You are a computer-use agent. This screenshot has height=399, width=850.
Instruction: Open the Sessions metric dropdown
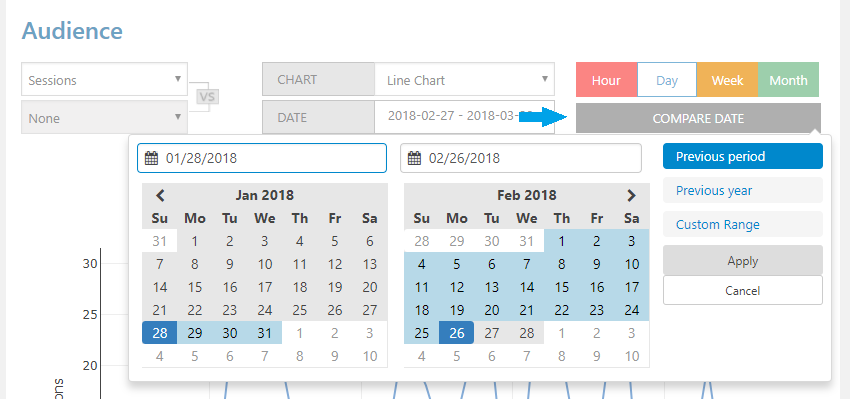(105, 80)
